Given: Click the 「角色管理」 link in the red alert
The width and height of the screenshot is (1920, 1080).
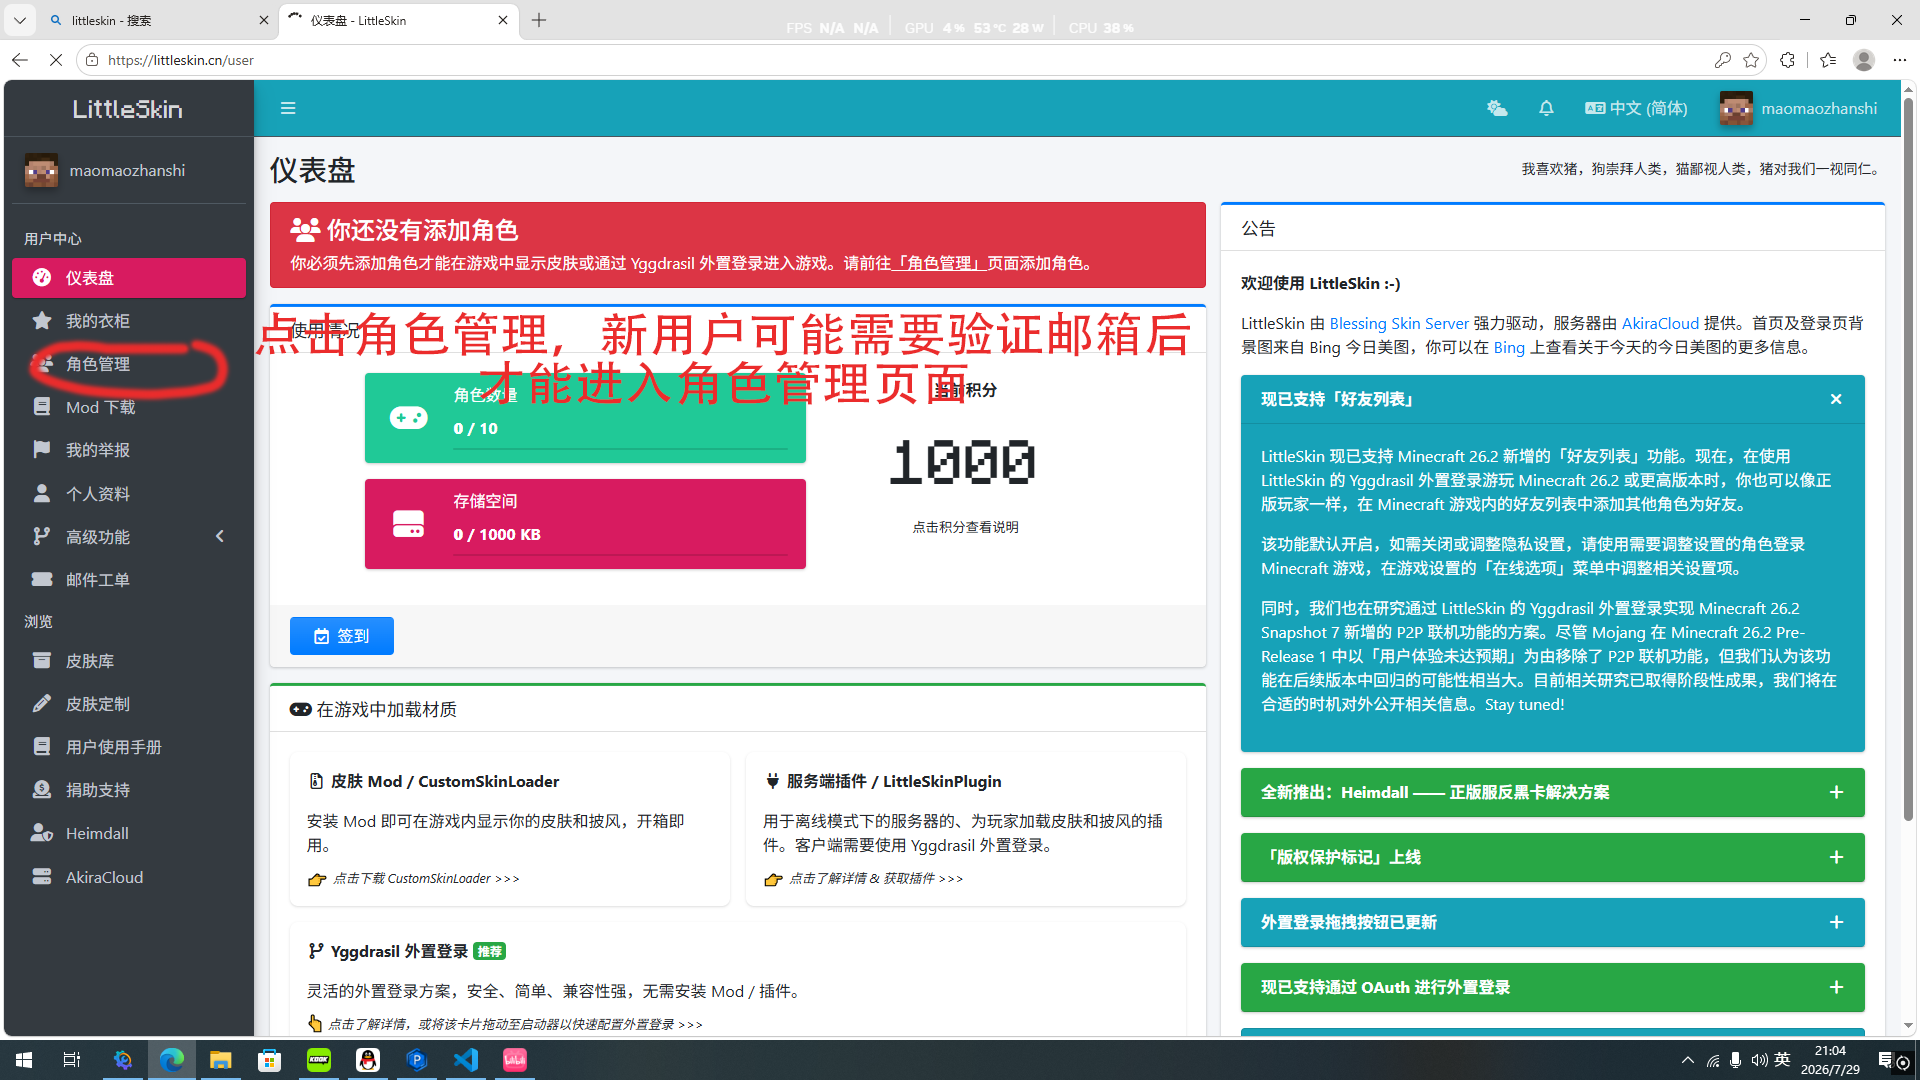Looking at the screenshot, I should [x=939, y=263].
